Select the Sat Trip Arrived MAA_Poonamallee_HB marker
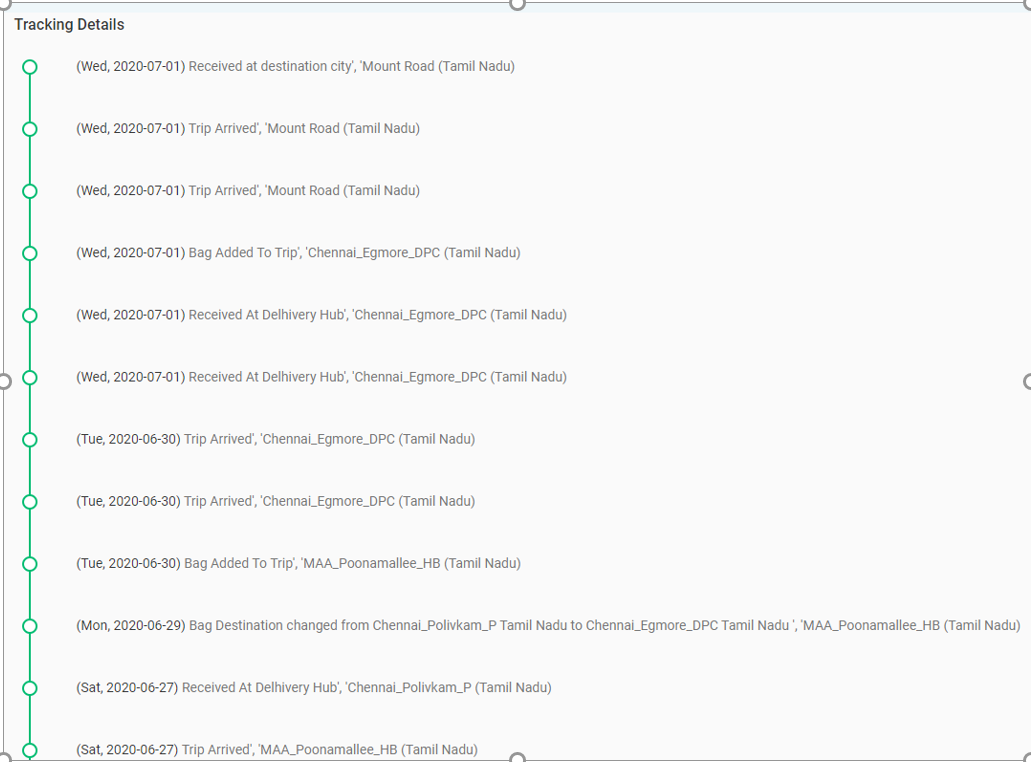Screen dimensions: 1031x762 tap(30, 750)
